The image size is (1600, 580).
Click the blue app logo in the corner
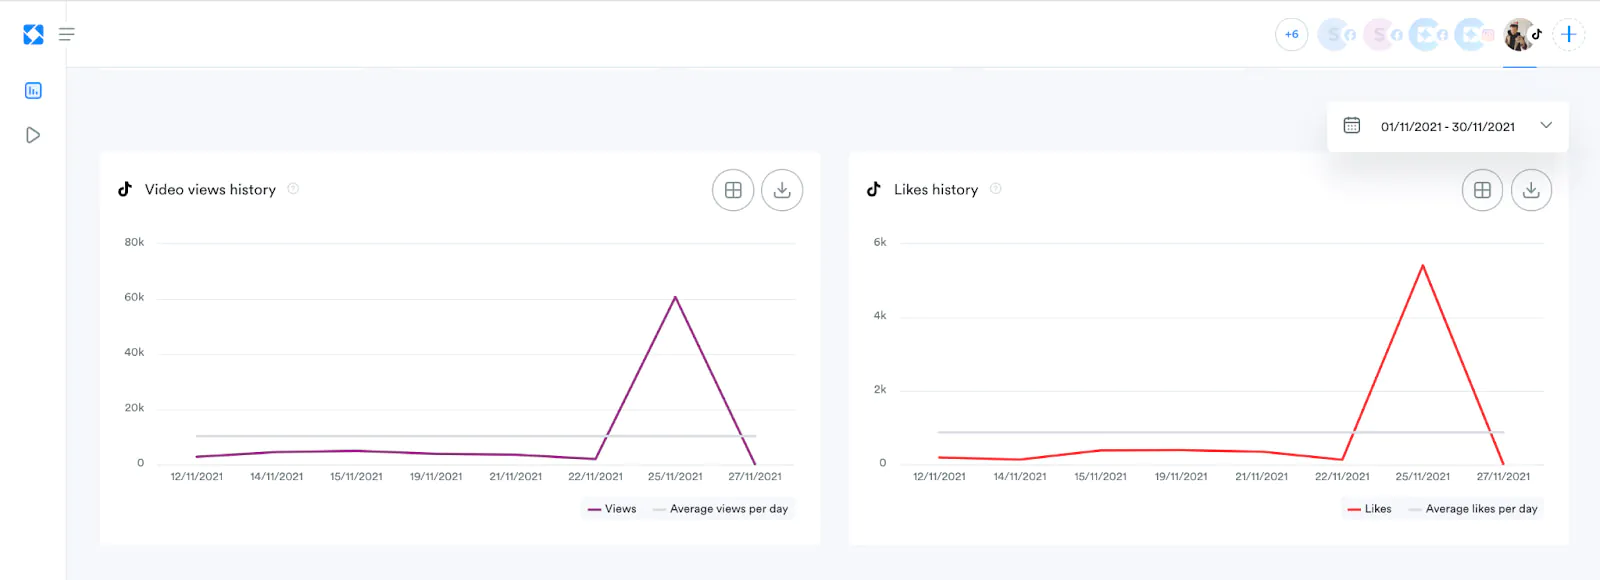(x=33, y=35)
